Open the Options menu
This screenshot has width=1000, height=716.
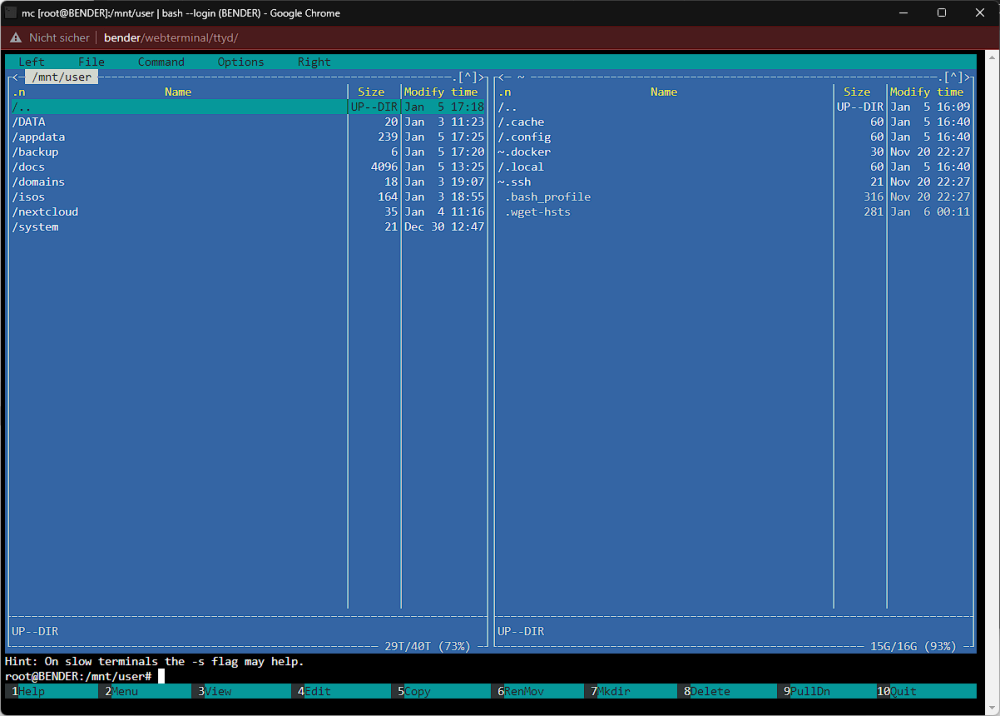240,62
